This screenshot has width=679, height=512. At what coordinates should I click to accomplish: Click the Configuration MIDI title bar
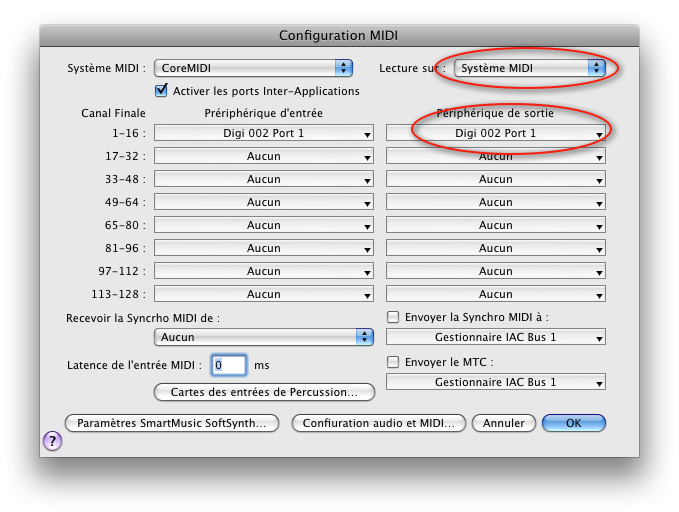click(340, 35)
